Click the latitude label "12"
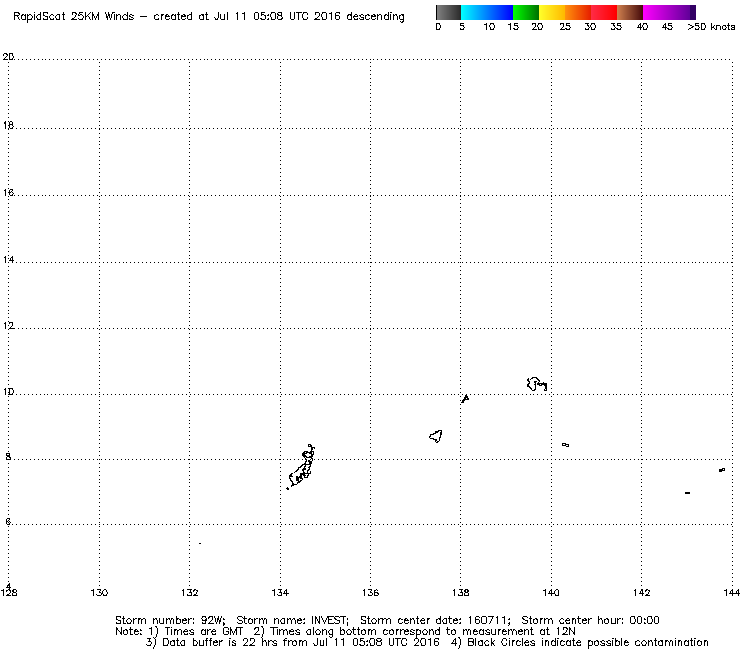Screen dimensions: 740x650 click(x=8, y=326)
